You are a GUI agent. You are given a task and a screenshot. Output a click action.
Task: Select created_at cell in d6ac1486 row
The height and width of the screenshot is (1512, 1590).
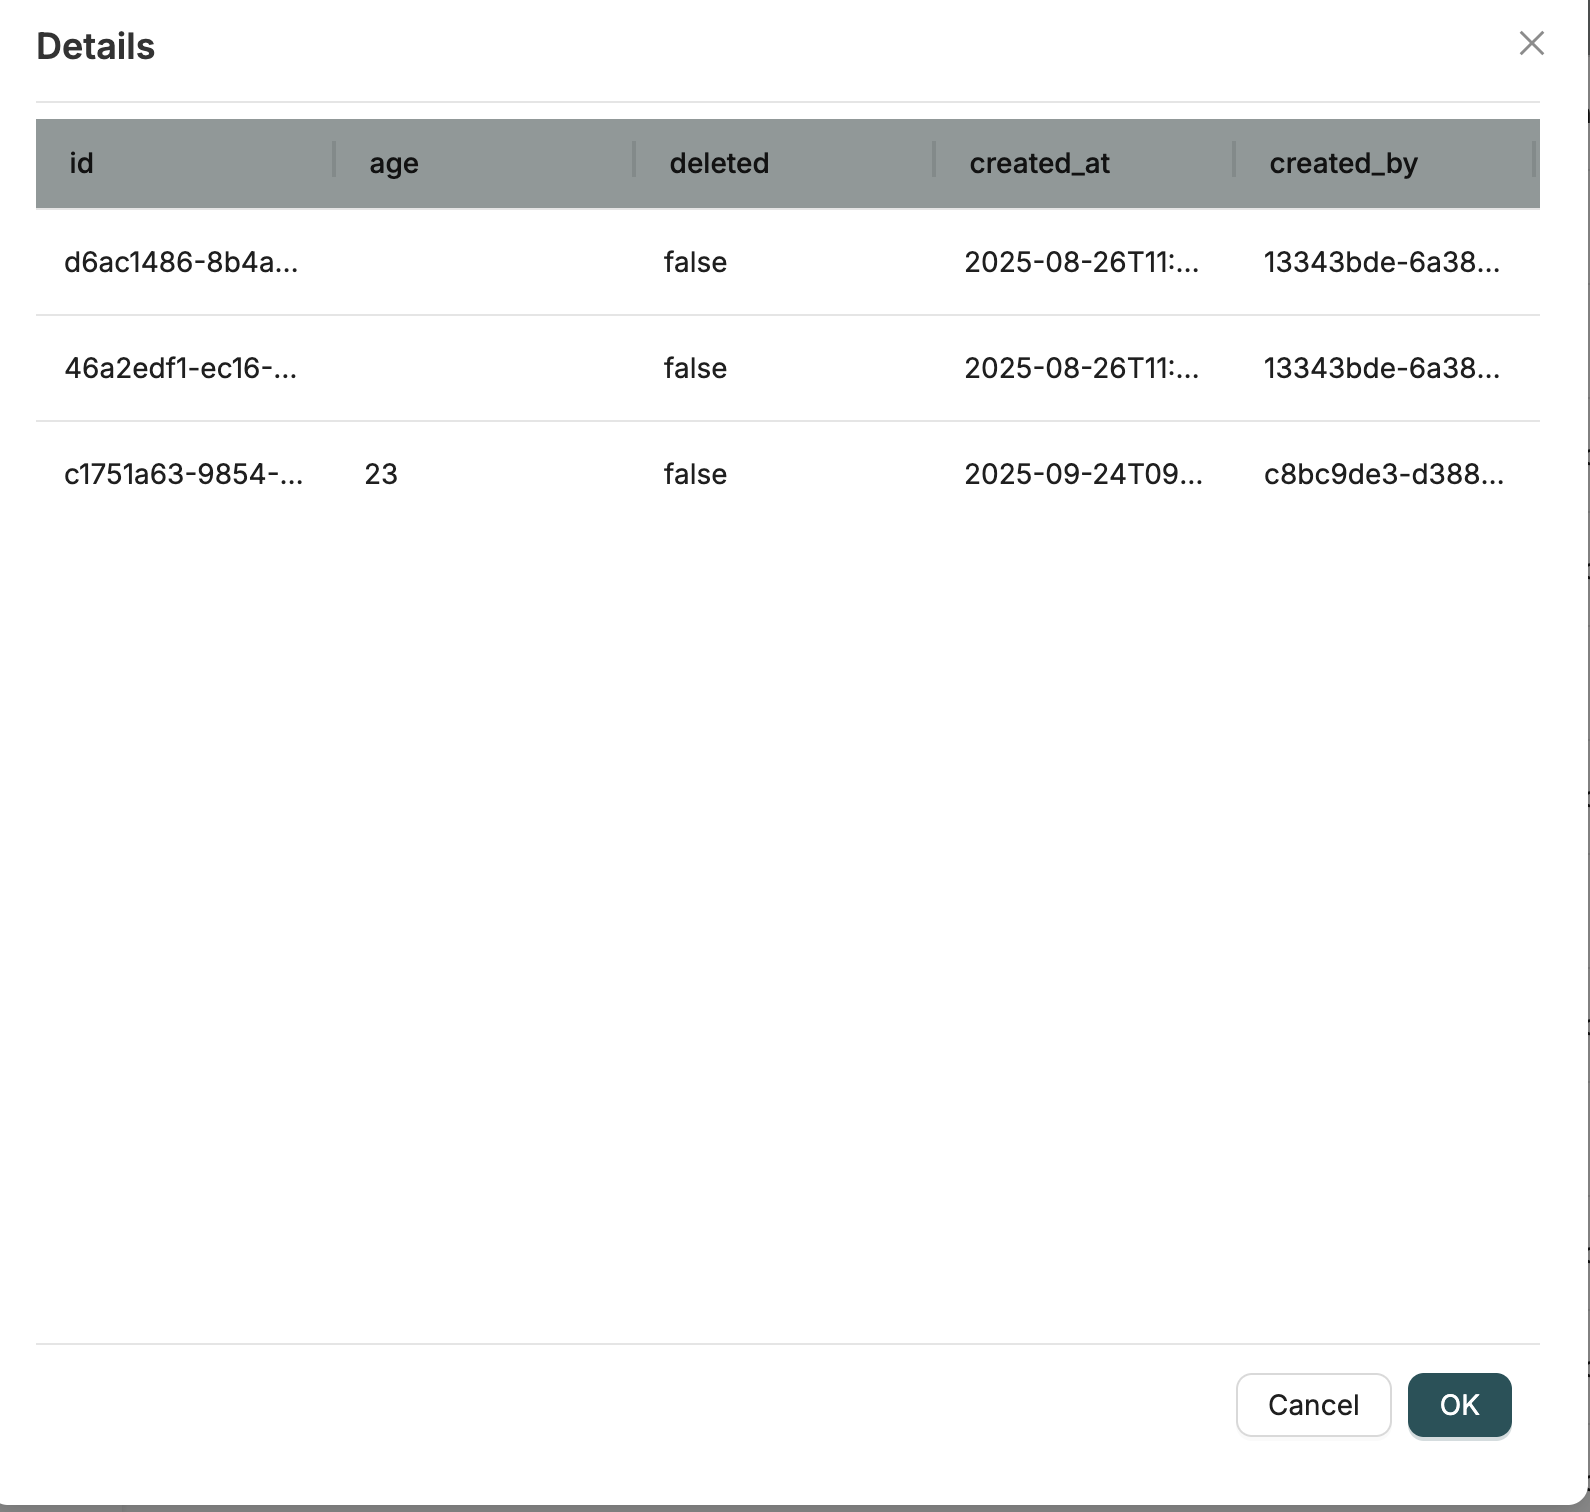[1085, 262]
